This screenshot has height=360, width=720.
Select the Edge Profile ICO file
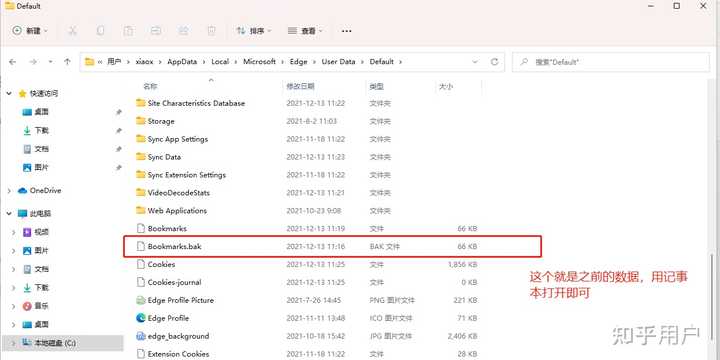coord(168,318)
